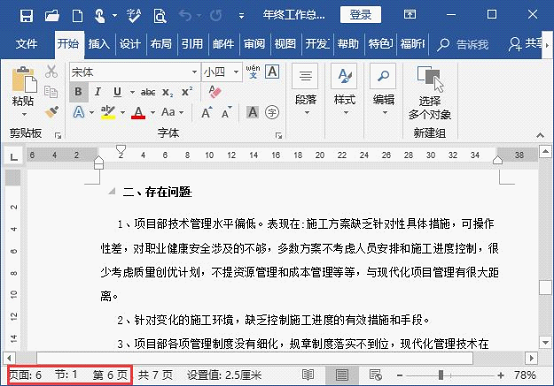
Task: Expand the Paragraph (段落) group
Action: point(306,90)
